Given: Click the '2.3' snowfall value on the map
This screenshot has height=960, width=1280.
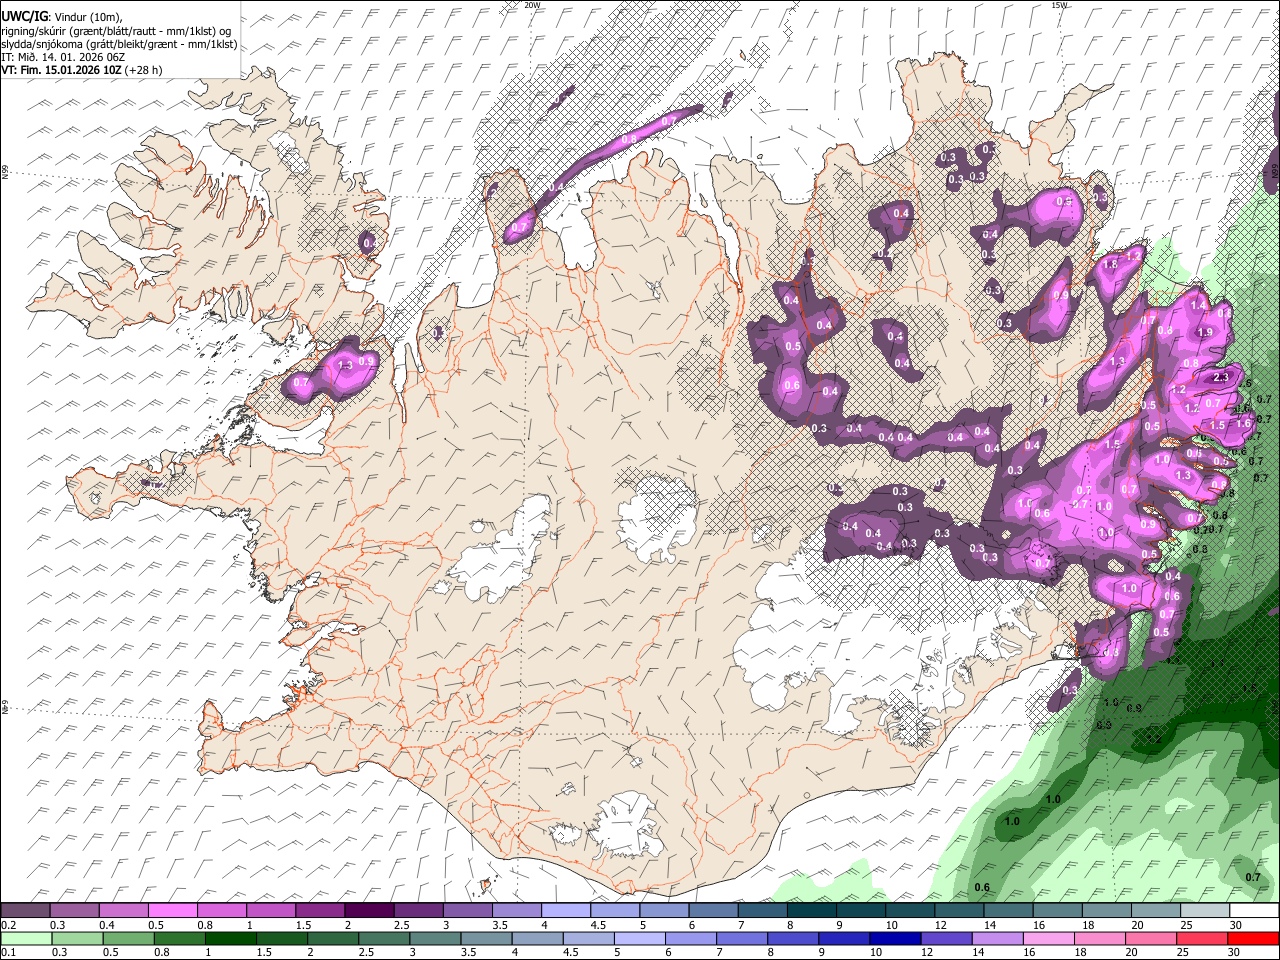Looking at the screenshot, I should click(x=1221, y=377).
